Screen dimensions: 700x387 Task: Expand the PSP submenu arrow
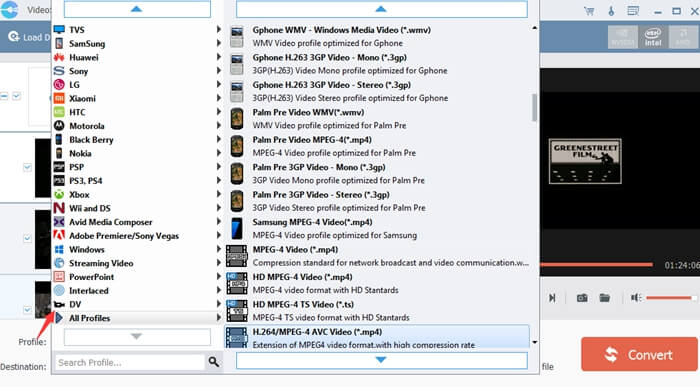[x=219, y=167]
